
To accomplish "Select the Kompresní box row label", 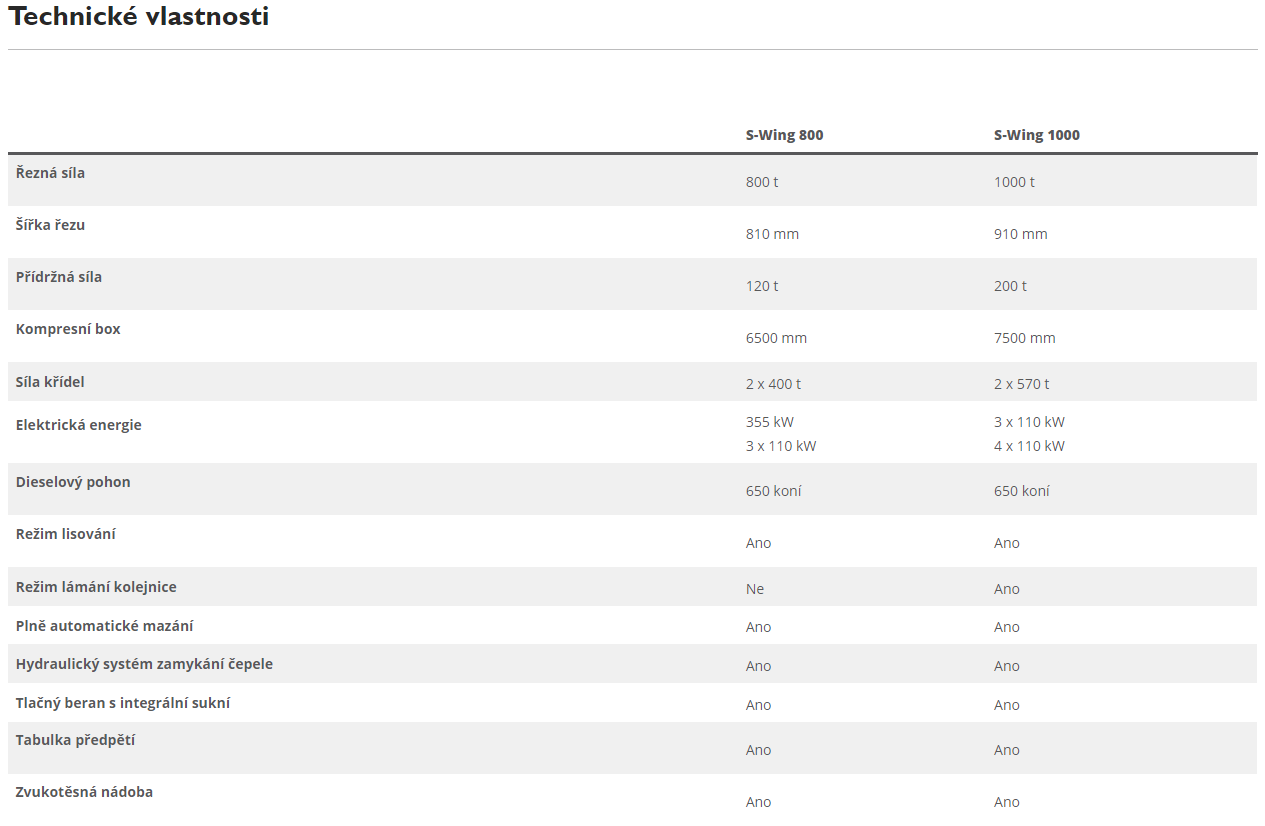I will pos(68,329).
